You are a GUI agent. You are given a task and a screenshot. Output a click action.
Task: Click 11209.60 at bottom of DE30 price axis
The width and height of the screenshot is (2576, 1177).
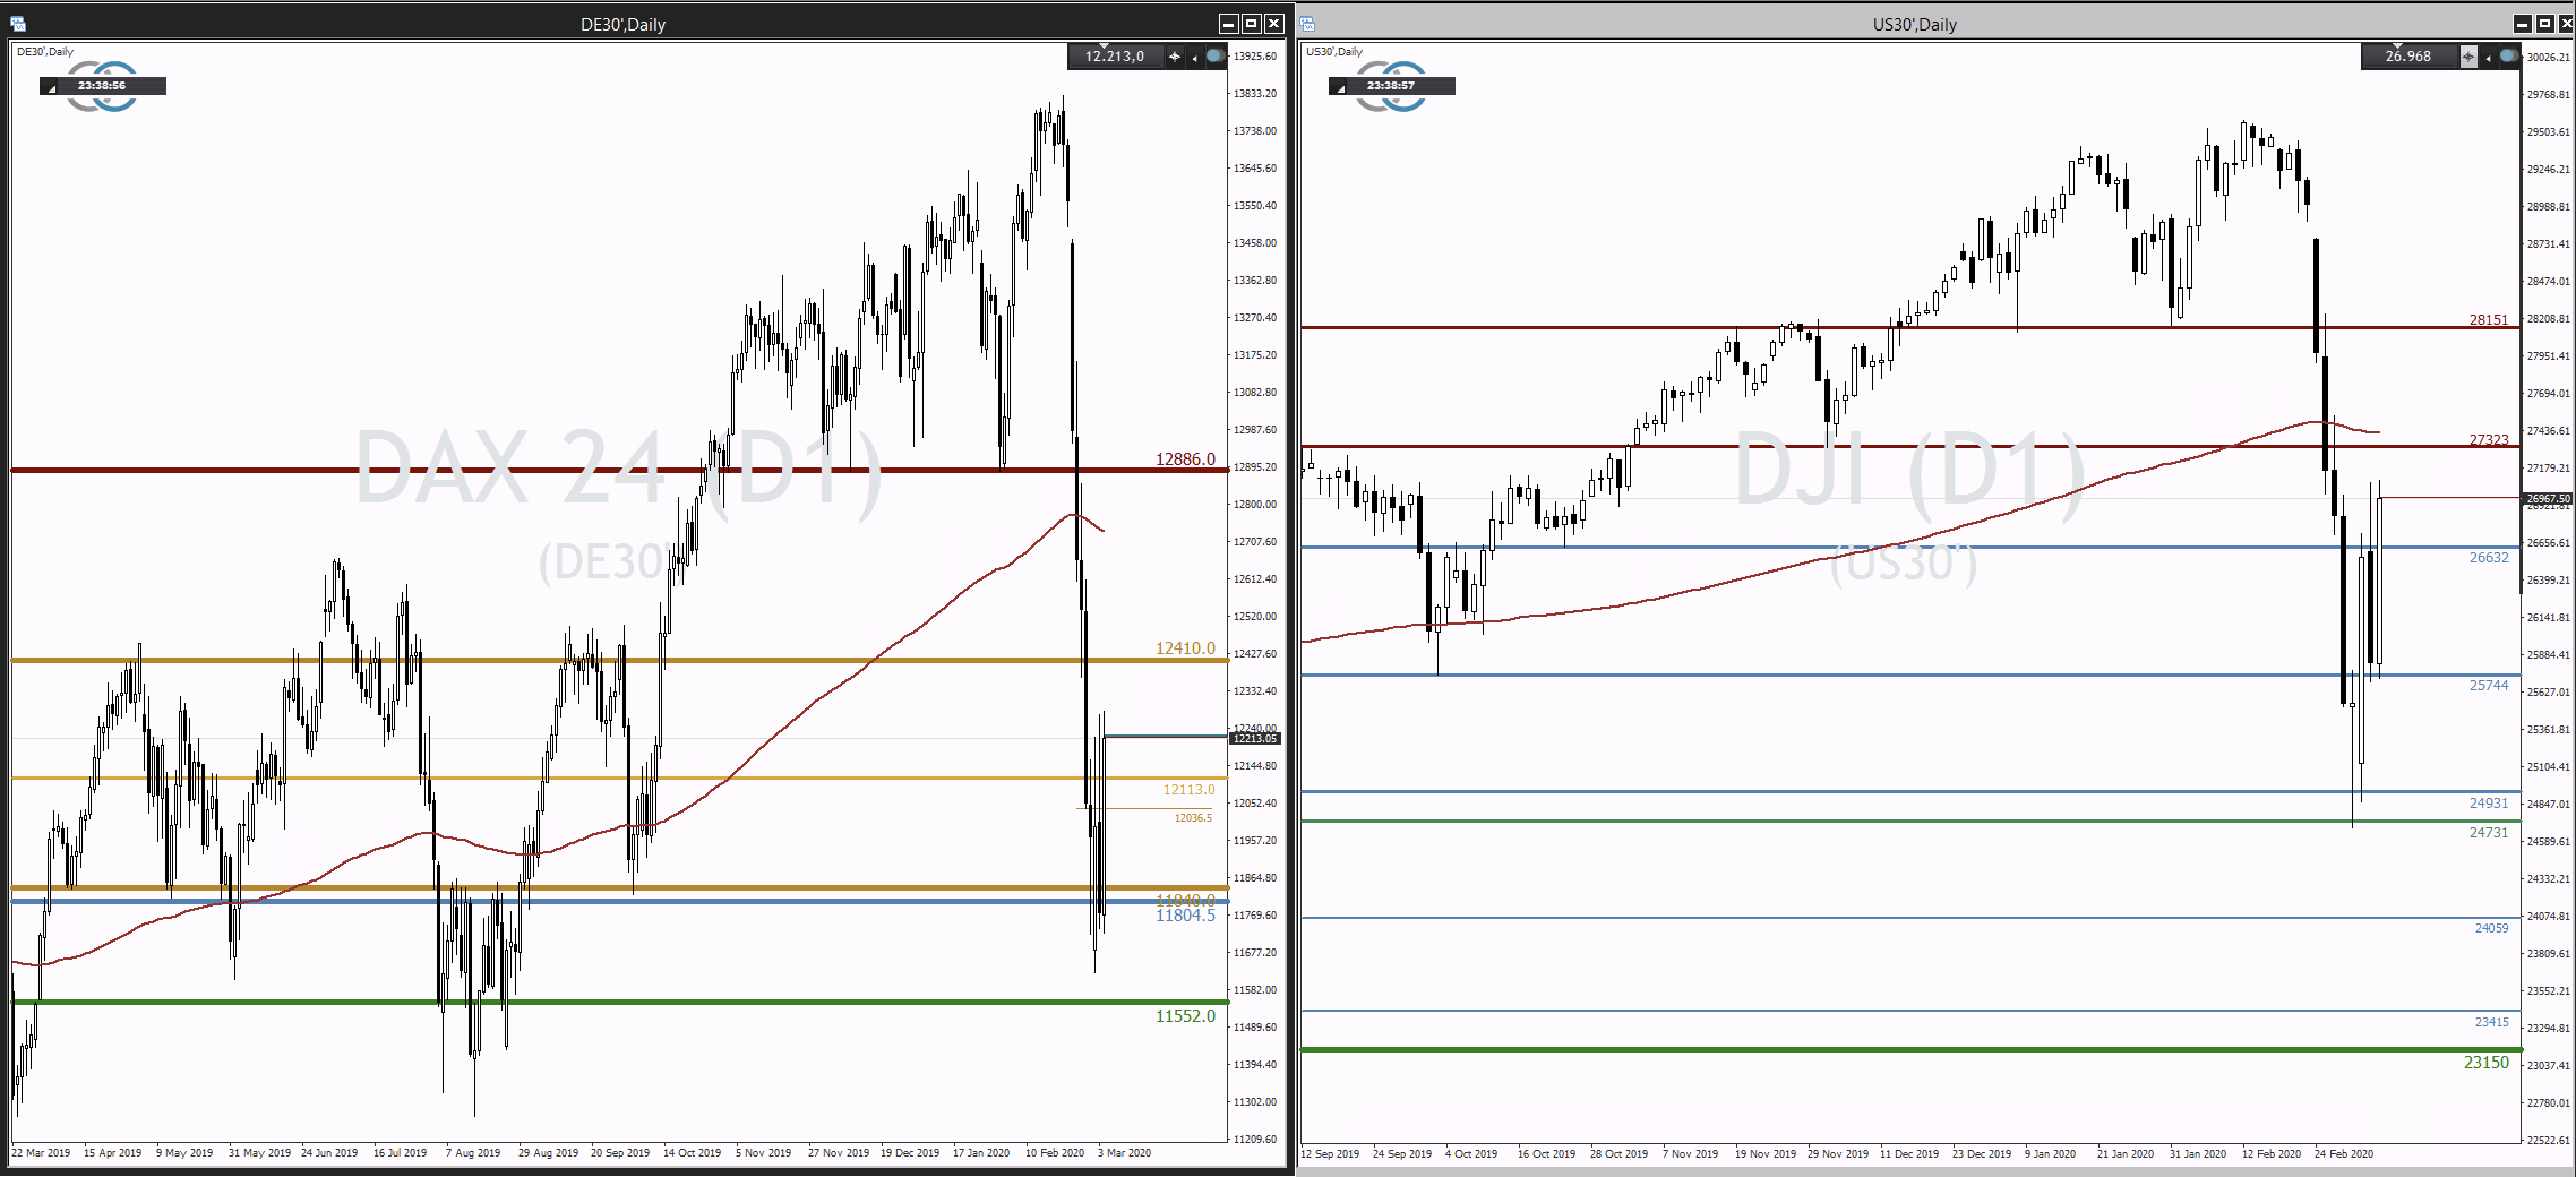[1255, 1140]
